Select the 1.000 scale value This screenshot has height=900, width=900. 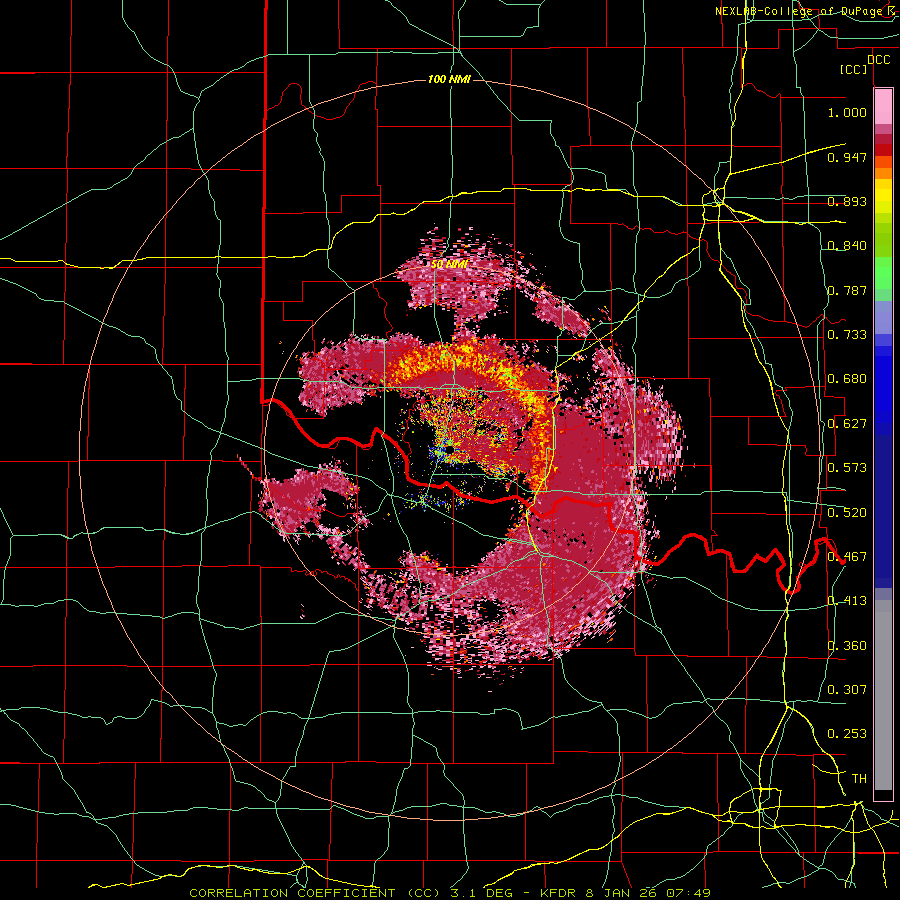(847, 112)
